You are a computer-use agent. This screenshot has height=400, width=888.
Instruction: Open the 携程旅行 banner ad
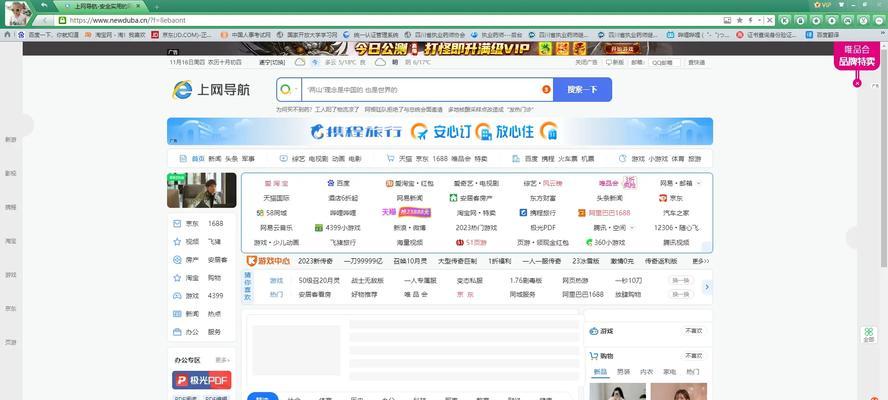tap(439, 131)
